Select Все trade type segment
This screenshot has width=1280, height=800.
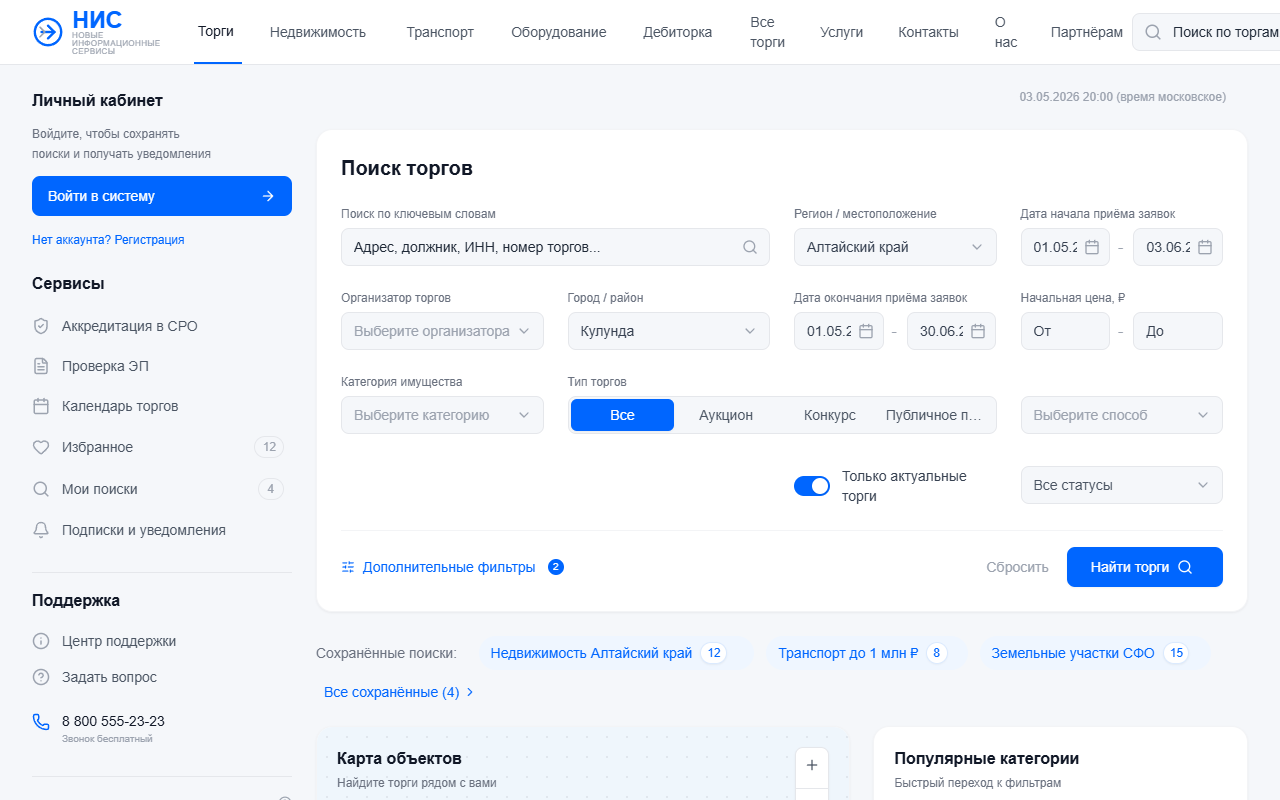[x=622, y=415]
